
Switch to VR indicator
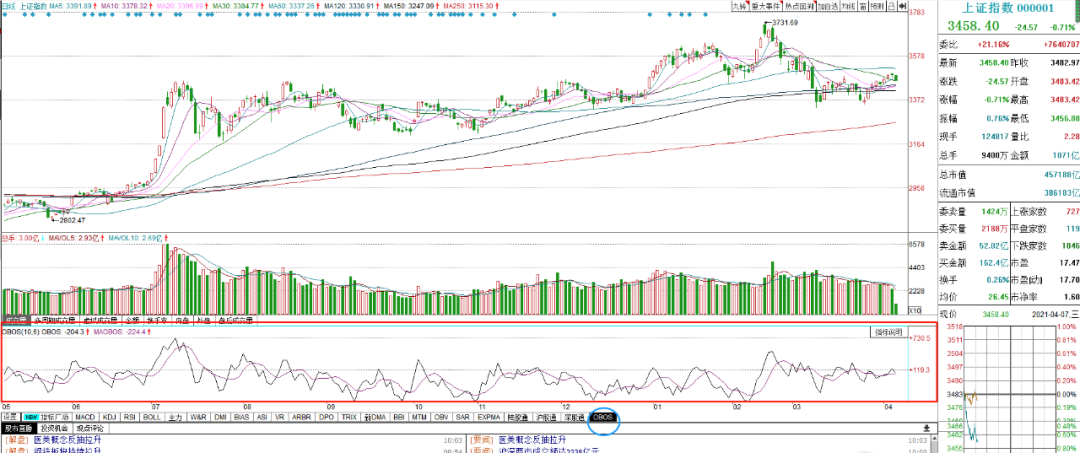[x=280, y=417]
